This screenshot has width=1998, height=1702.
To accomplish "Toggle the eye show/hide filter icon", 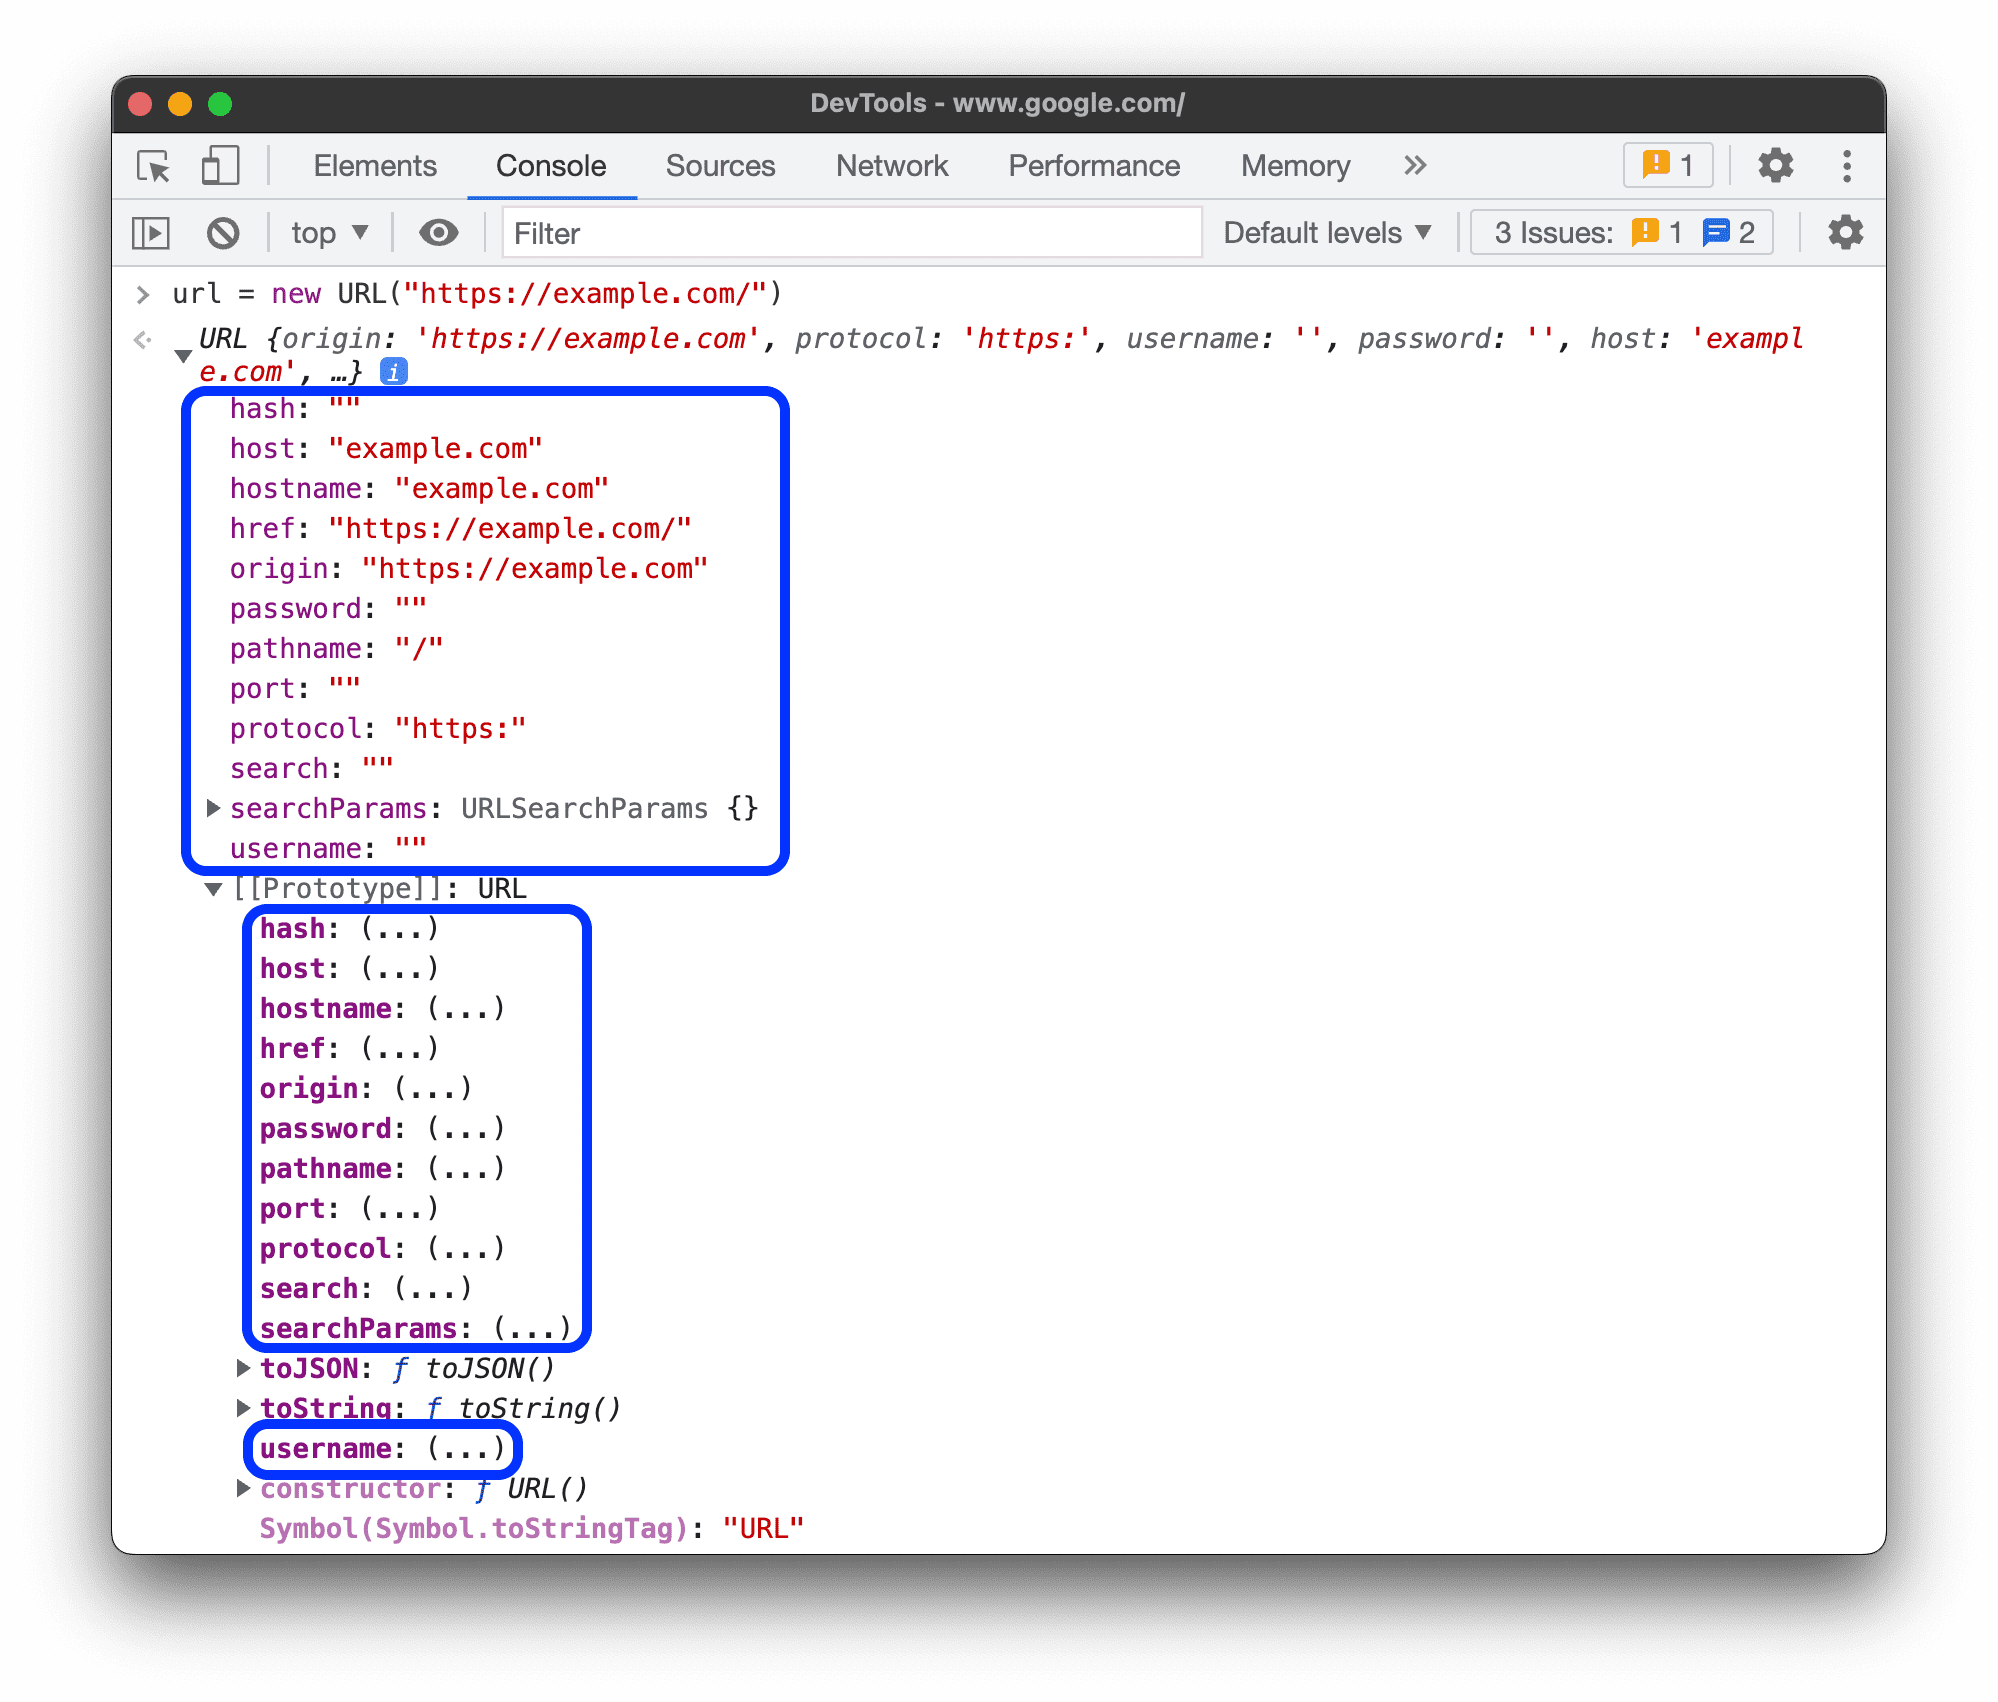I will click(437, 233).
